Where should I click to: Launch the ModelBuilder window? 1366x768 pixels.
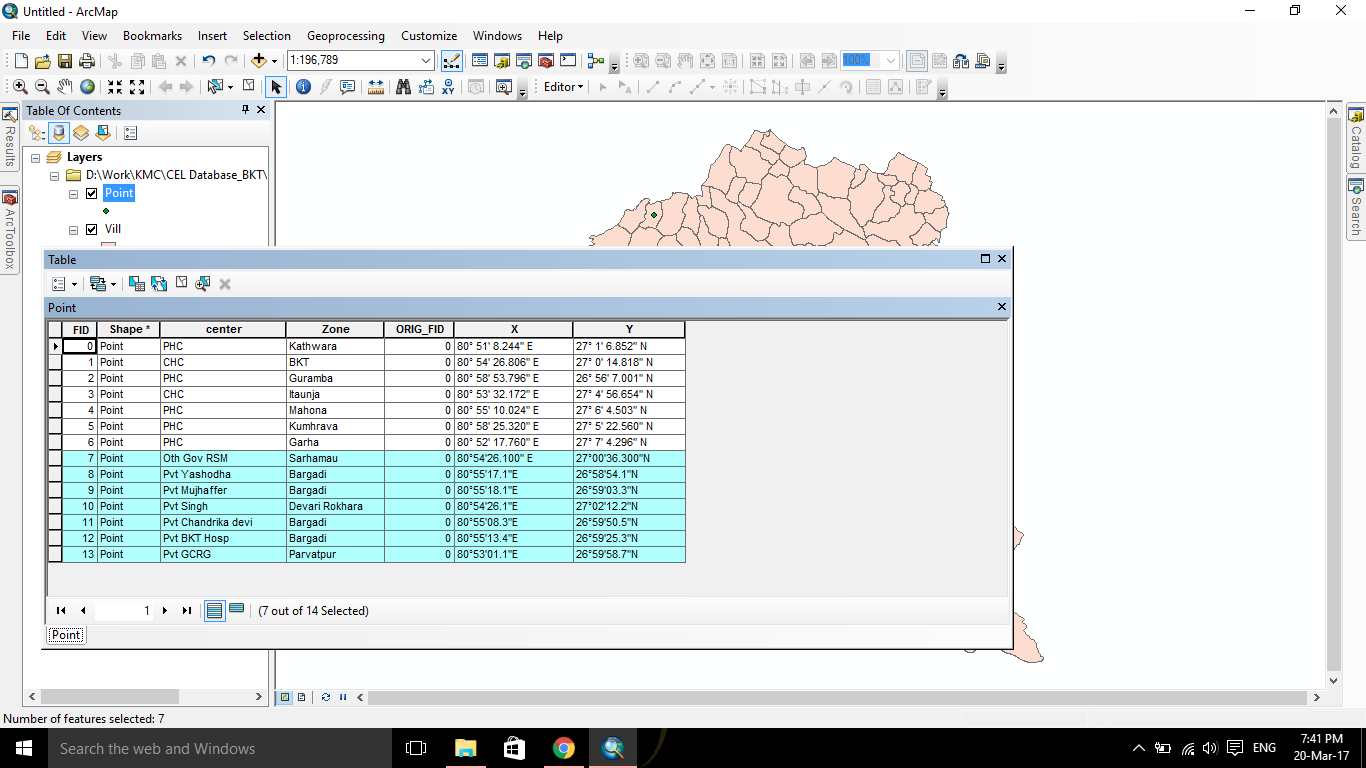(x=596, y=61)
